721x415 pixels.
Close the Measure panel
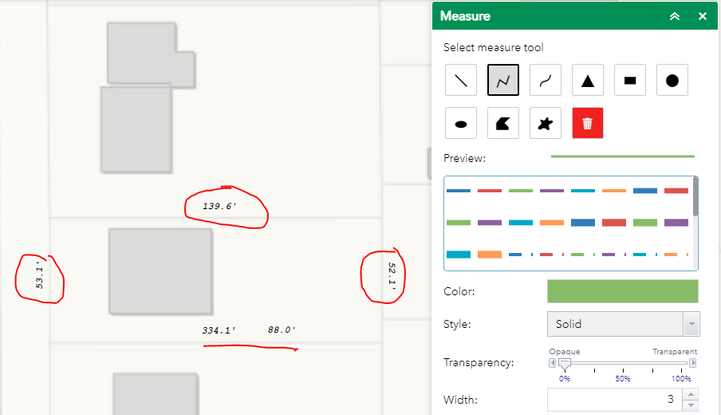click(703, 16)
